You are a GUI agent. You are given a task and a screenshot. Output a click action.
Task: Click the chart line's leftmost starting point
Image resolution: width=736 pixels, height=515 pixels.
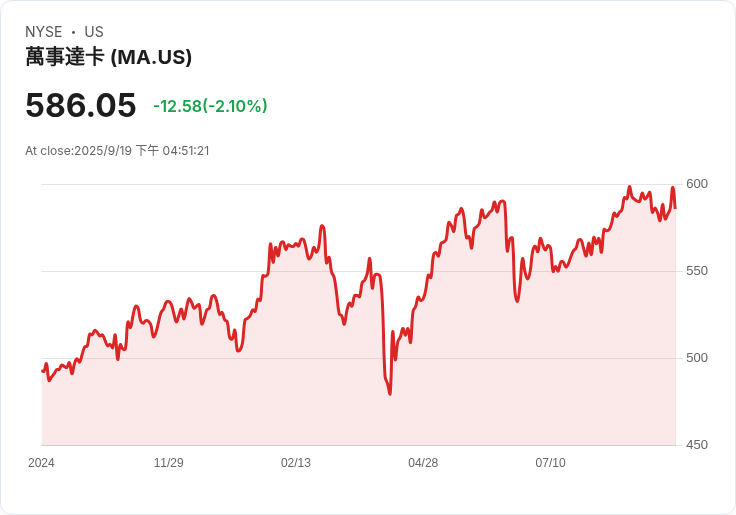(x=42, y=371)
